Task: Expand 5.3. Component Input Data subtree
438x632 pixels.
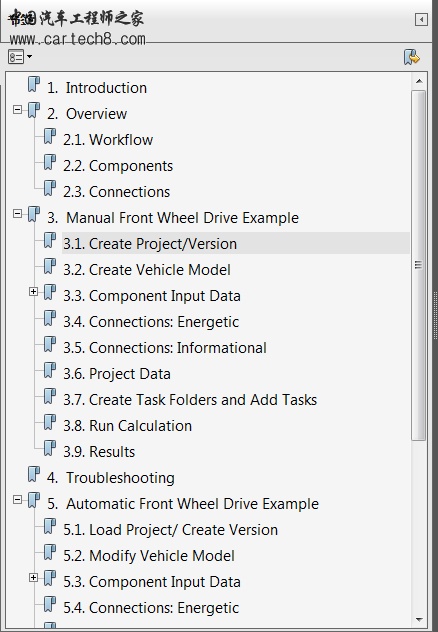Action: pos(33,578)
